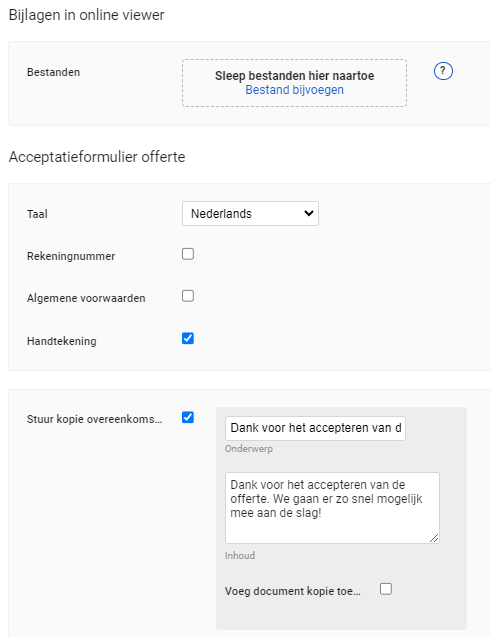Click the Bestand bijvoegen link
This screenshot has width=491, height=637.
click(294, 90)
